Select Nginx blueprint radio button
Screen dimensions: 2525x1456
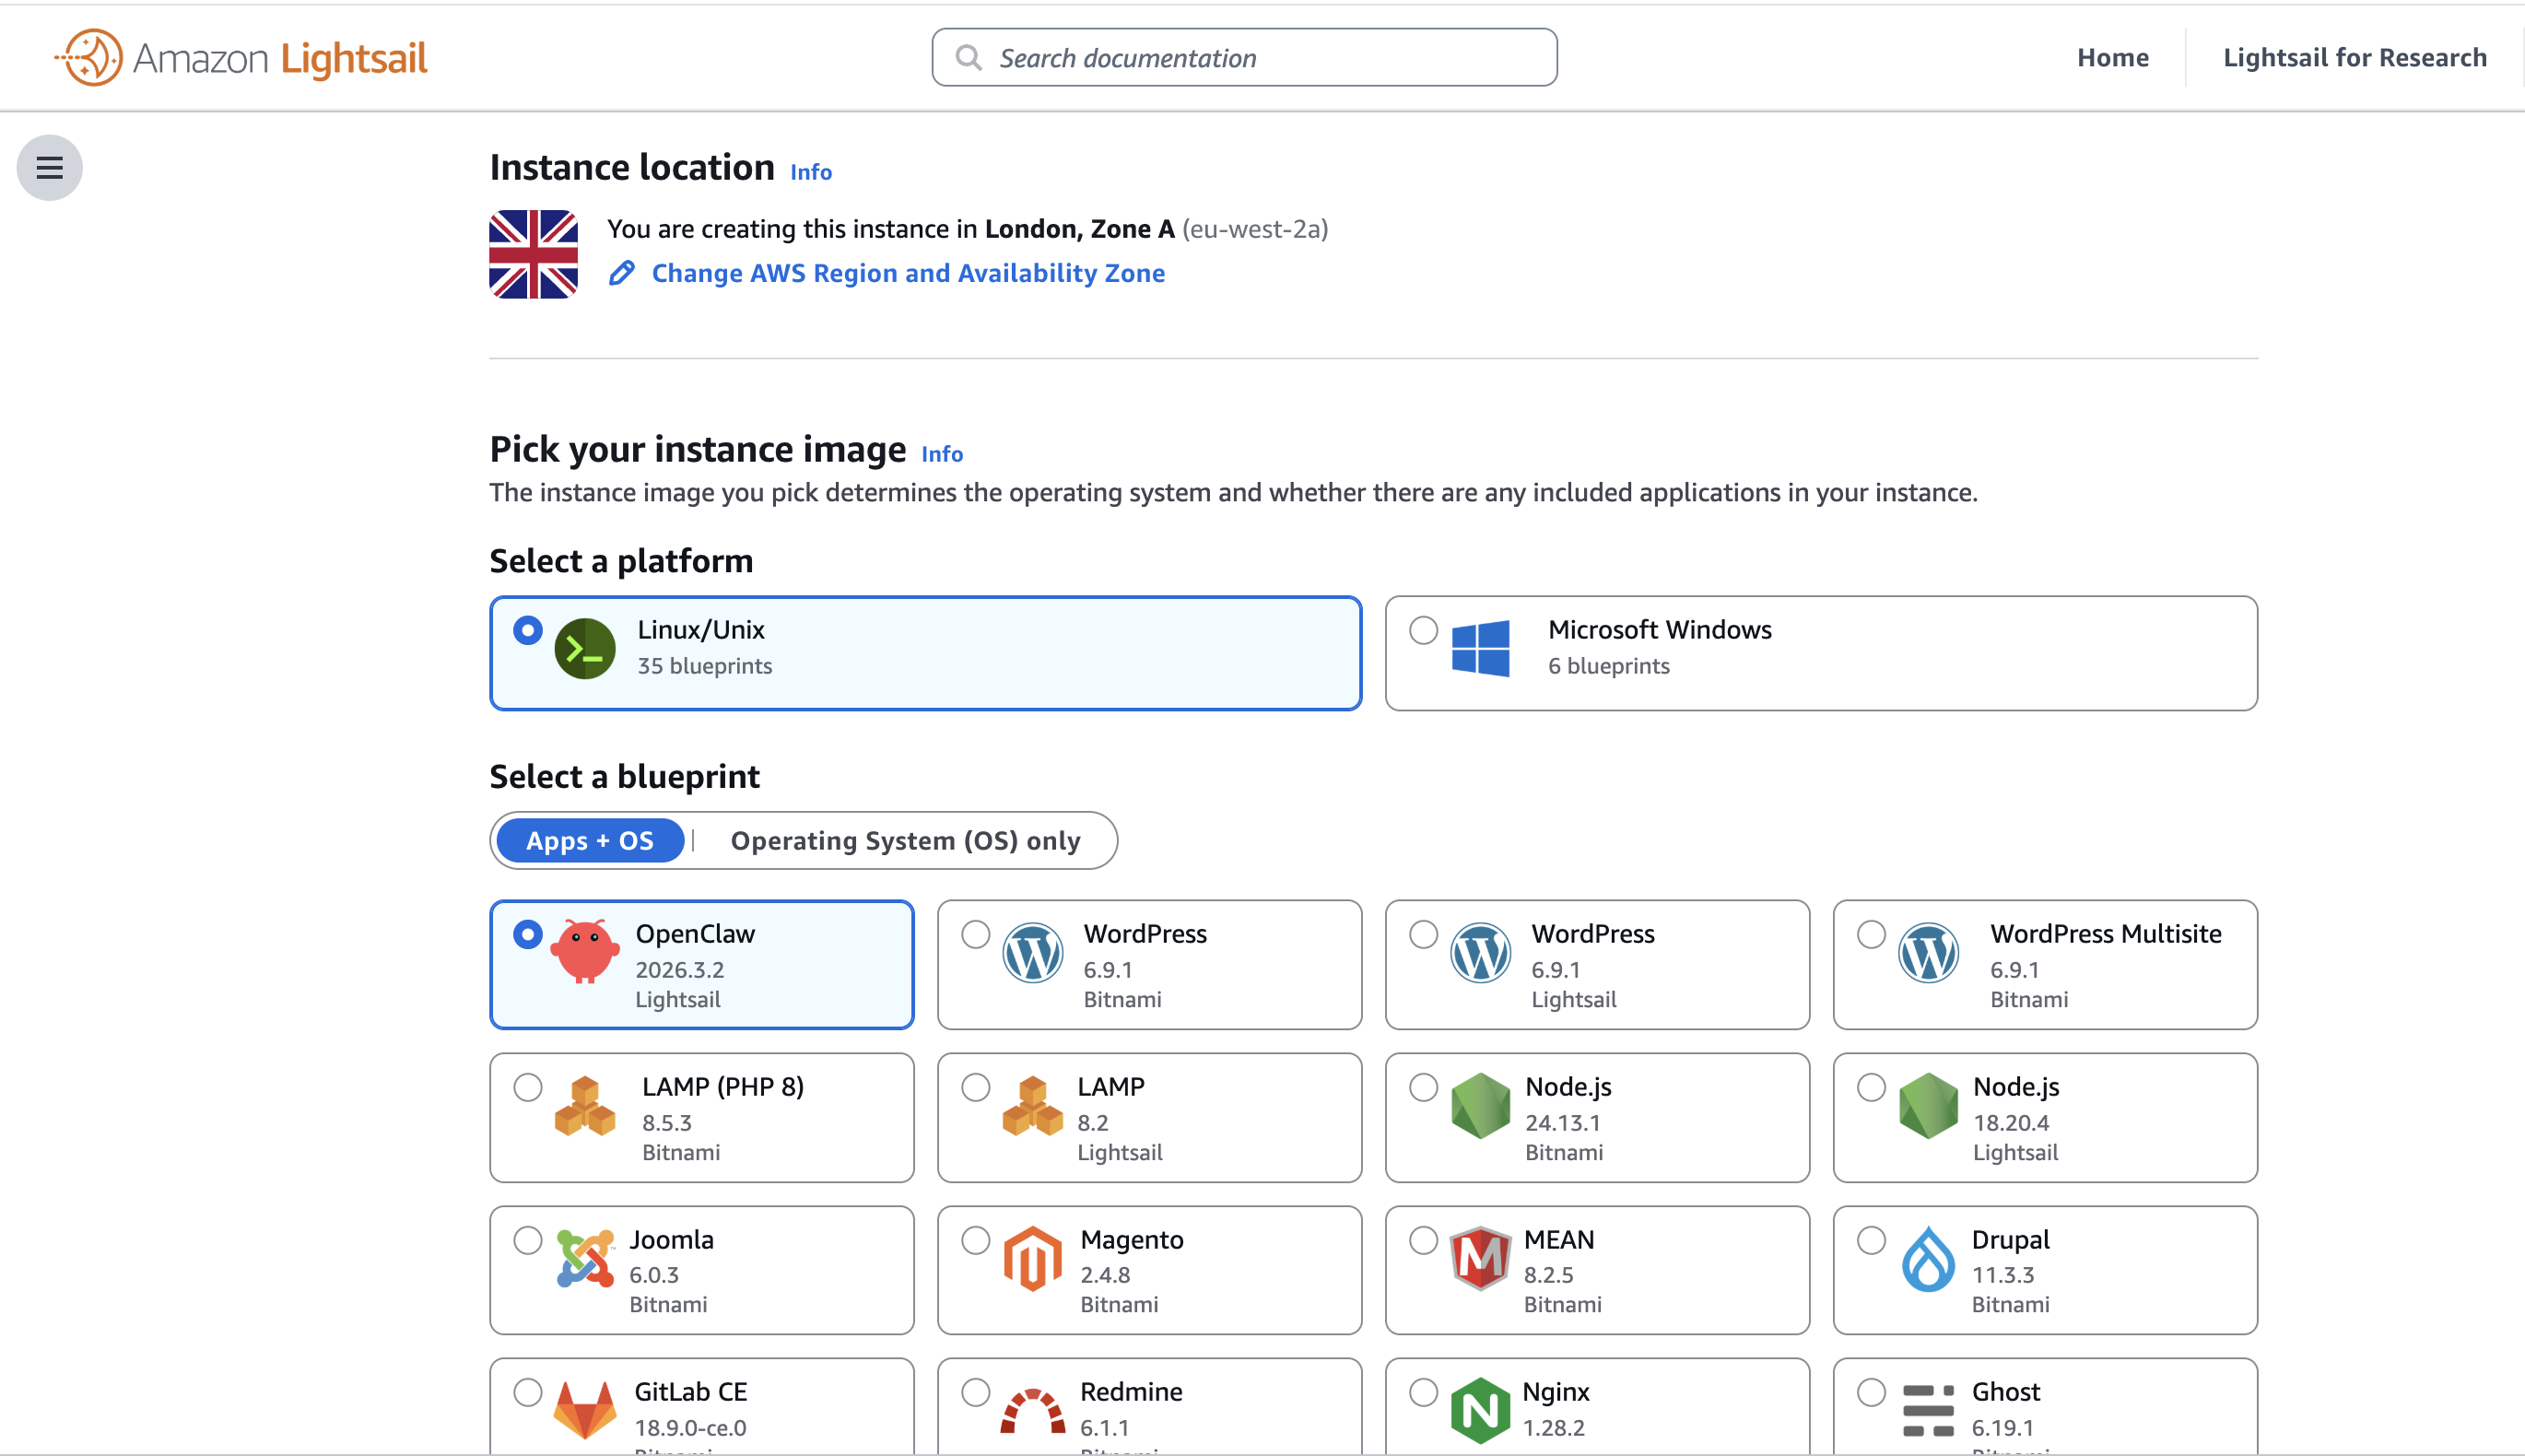point(1423,1393)
